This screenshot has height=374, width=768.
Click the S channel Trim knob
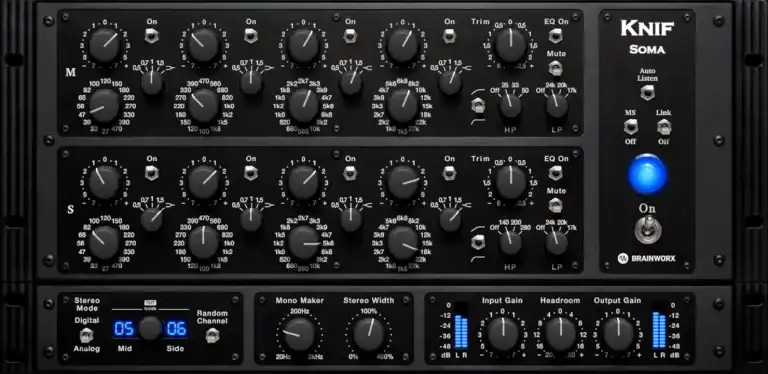coord(510,183)
